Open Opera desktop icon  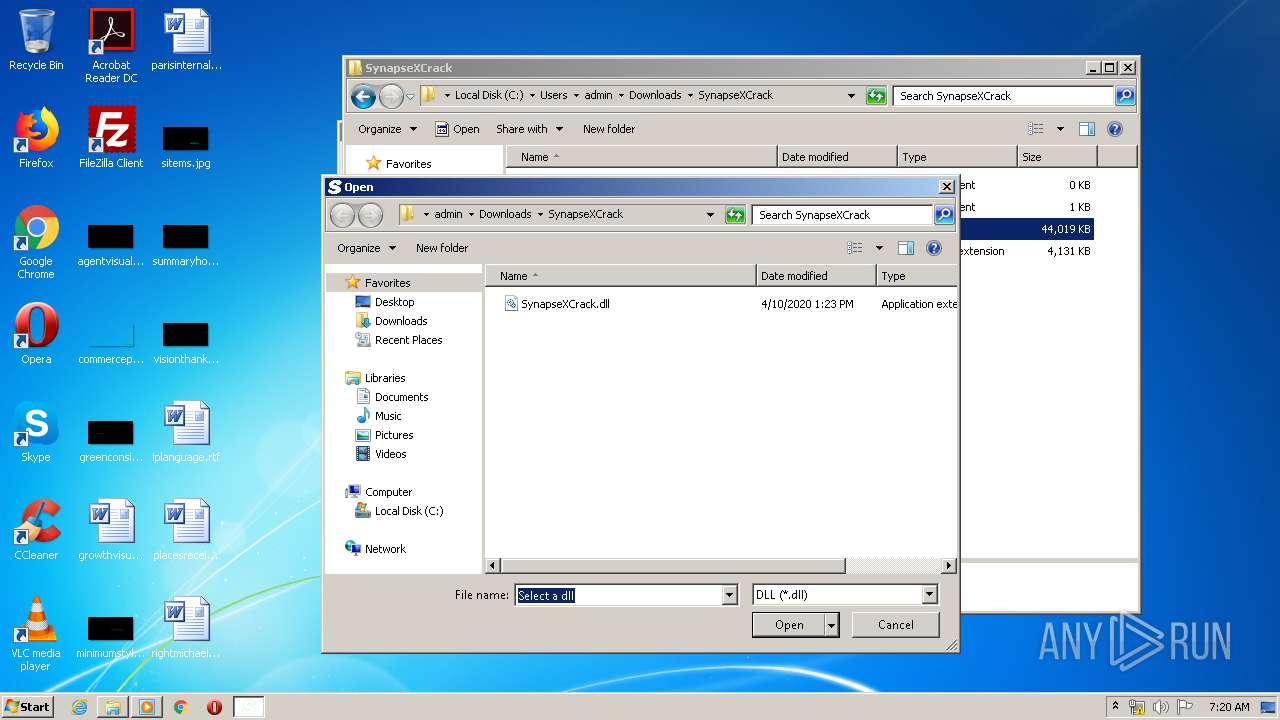pyautogui.click(x=36, y=334)
